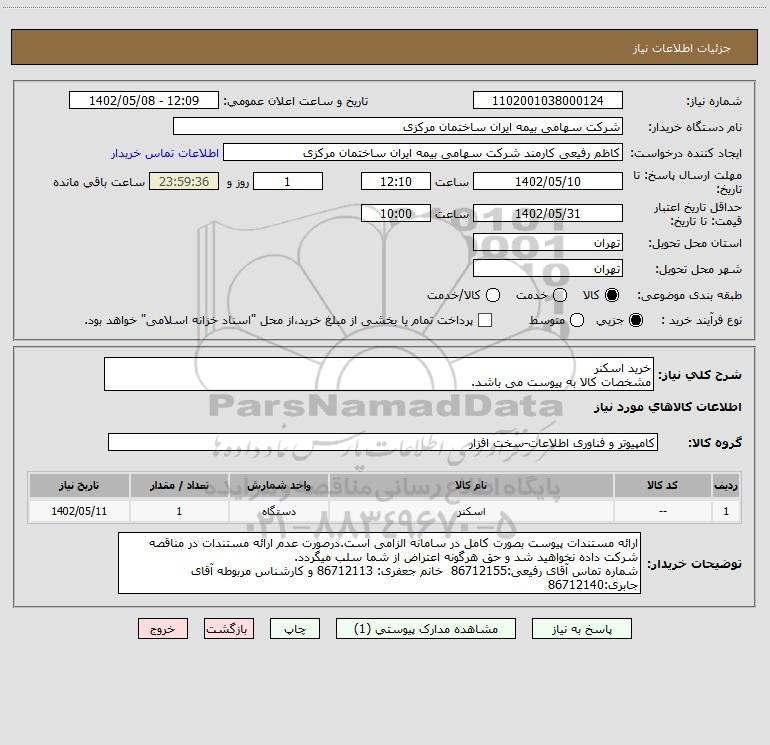The width and height of the screenshot is (770, 745).
Task: Click the تعداد / مقدار column header
Action: [x=179, y=485]
